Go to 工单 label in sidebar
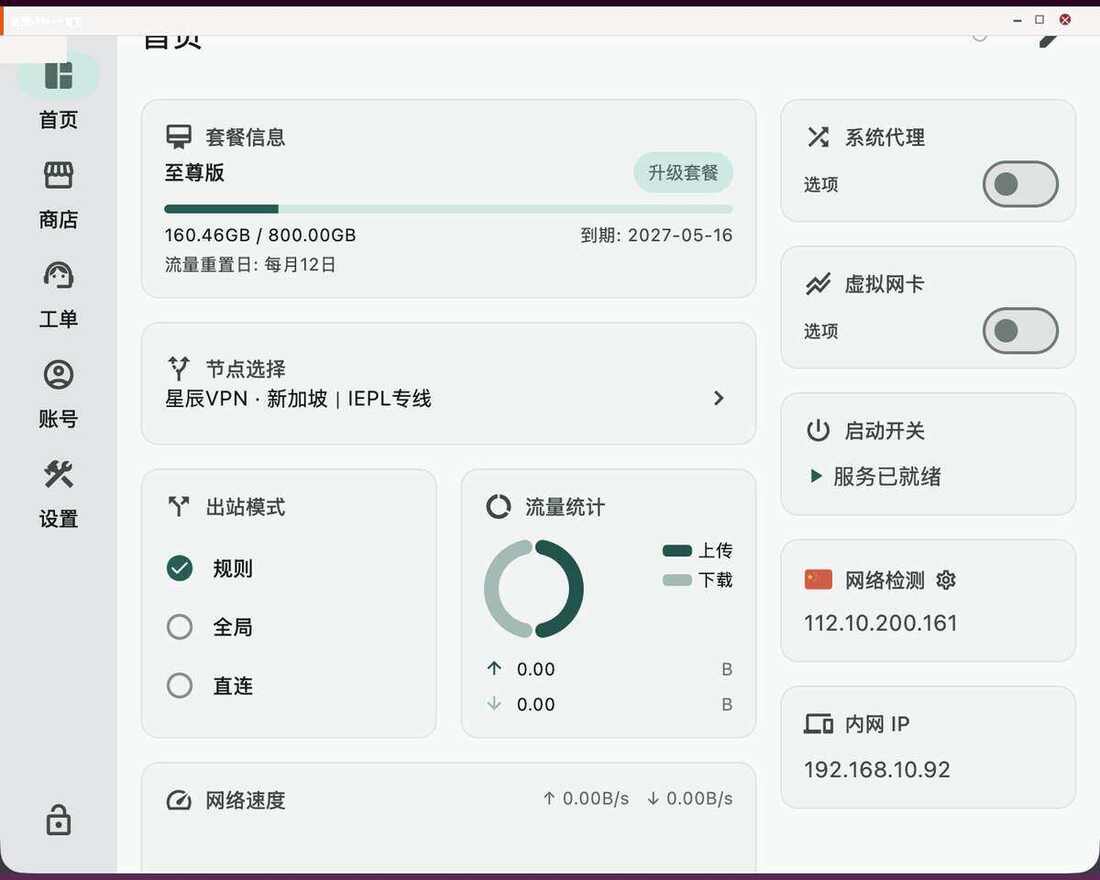This screenshot has height=880, width=1100. point(58,319)
